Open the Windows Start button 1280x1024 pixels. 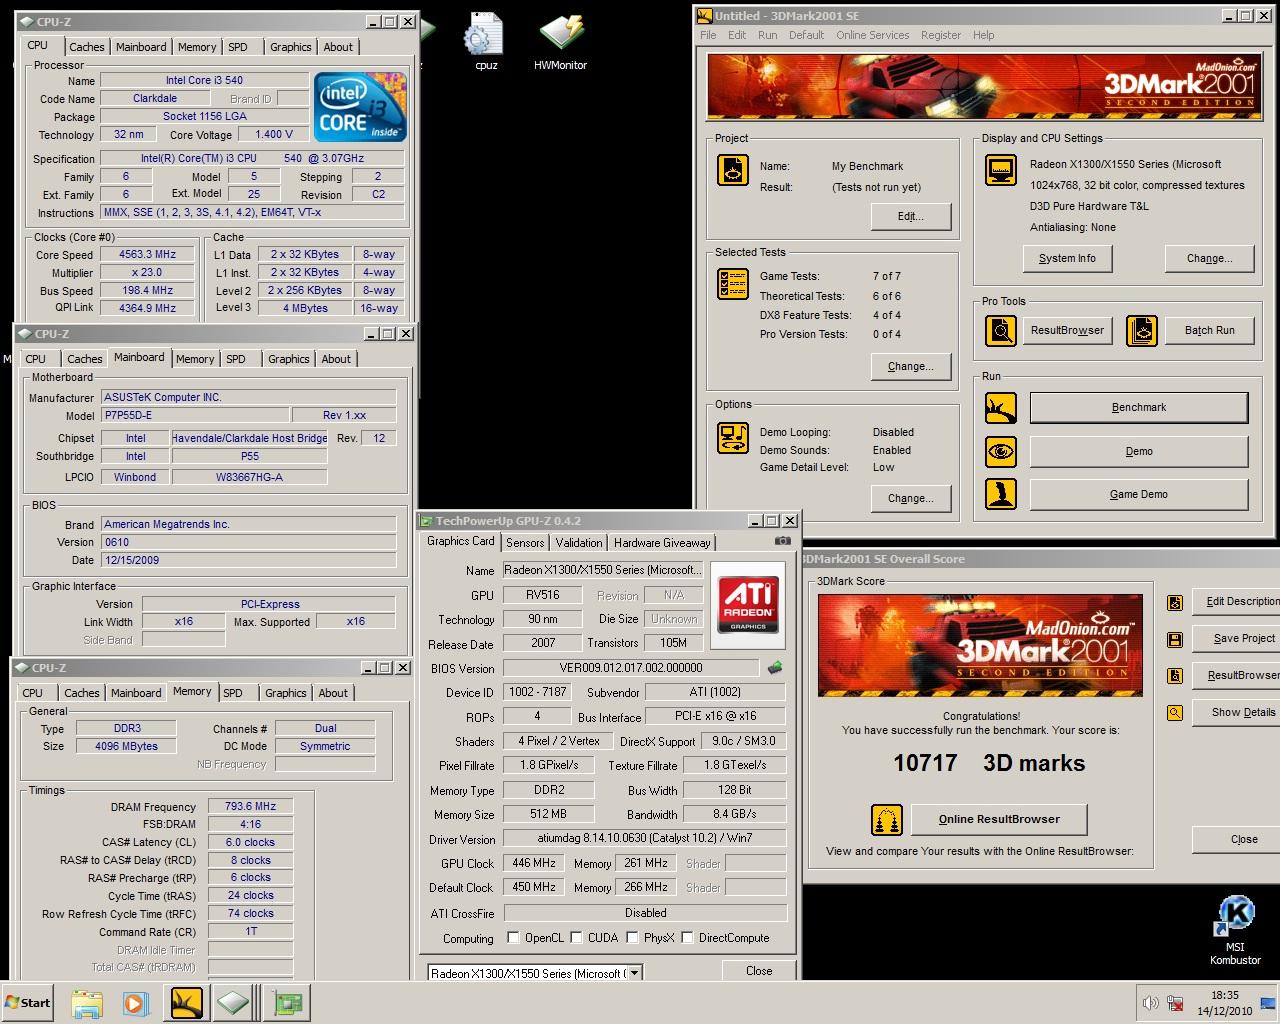pos(28,1003)
